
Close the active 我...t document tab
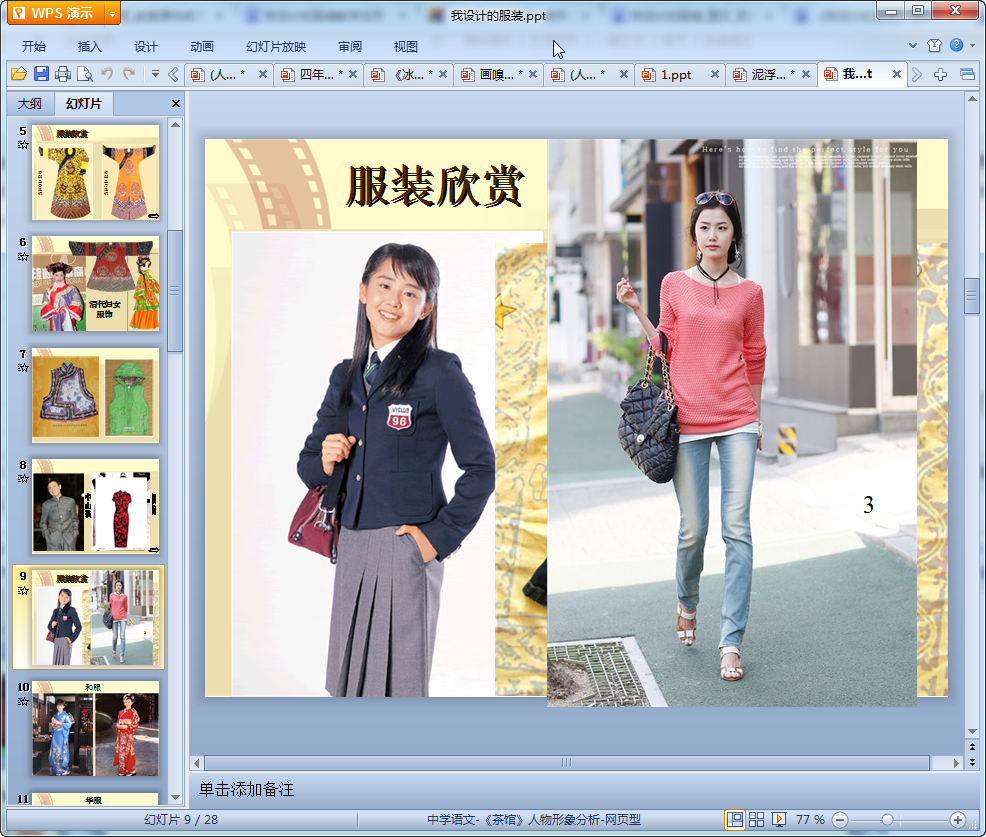point(897,74)
